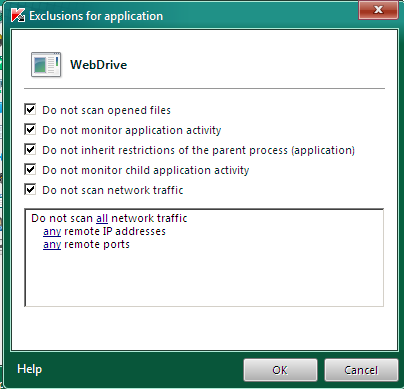Open the "any" remote IP addresses link
This screenshot has height=389, width=404.
(52, 231)
